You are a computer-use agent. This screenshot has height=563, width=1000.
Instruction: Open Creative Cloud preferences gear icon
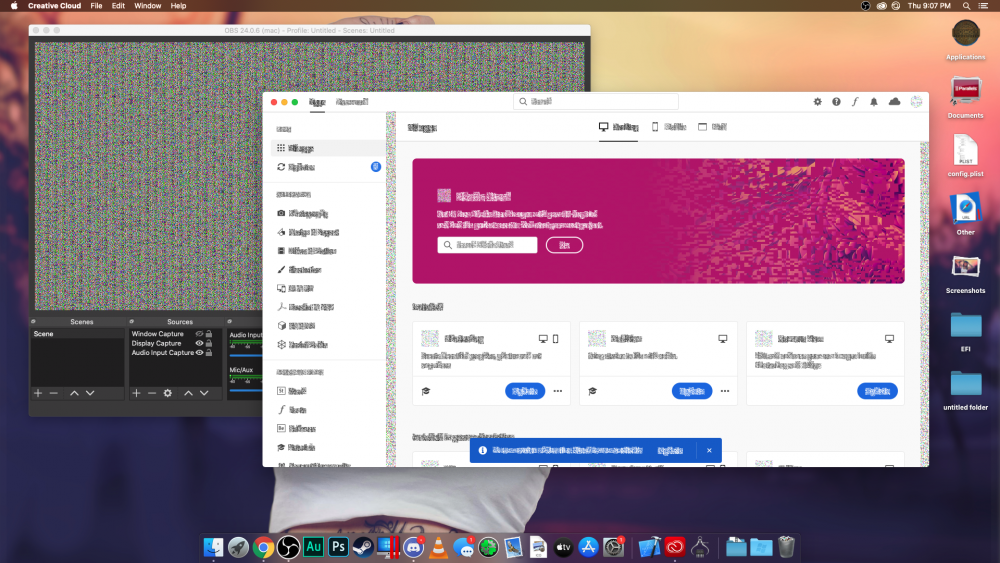click(818, 102)
